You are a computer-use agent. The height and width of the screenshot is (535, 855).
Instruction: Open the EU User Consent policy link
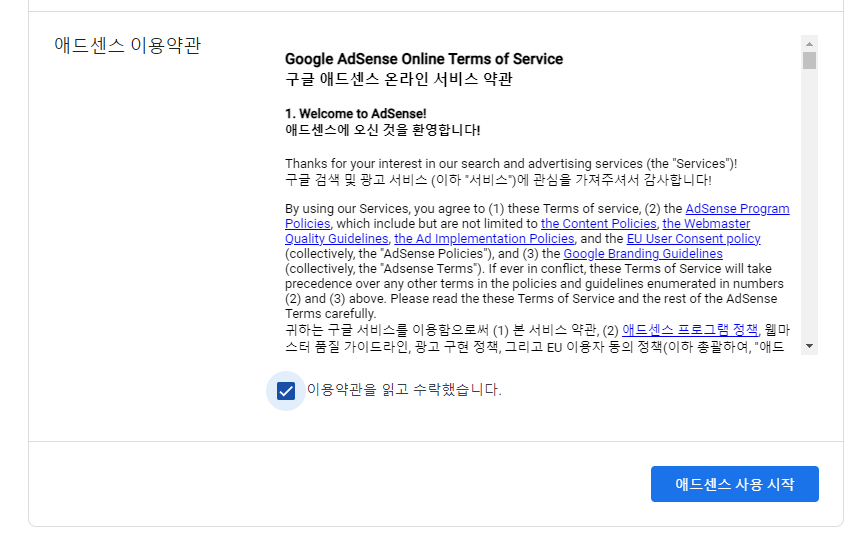[694, 239]
